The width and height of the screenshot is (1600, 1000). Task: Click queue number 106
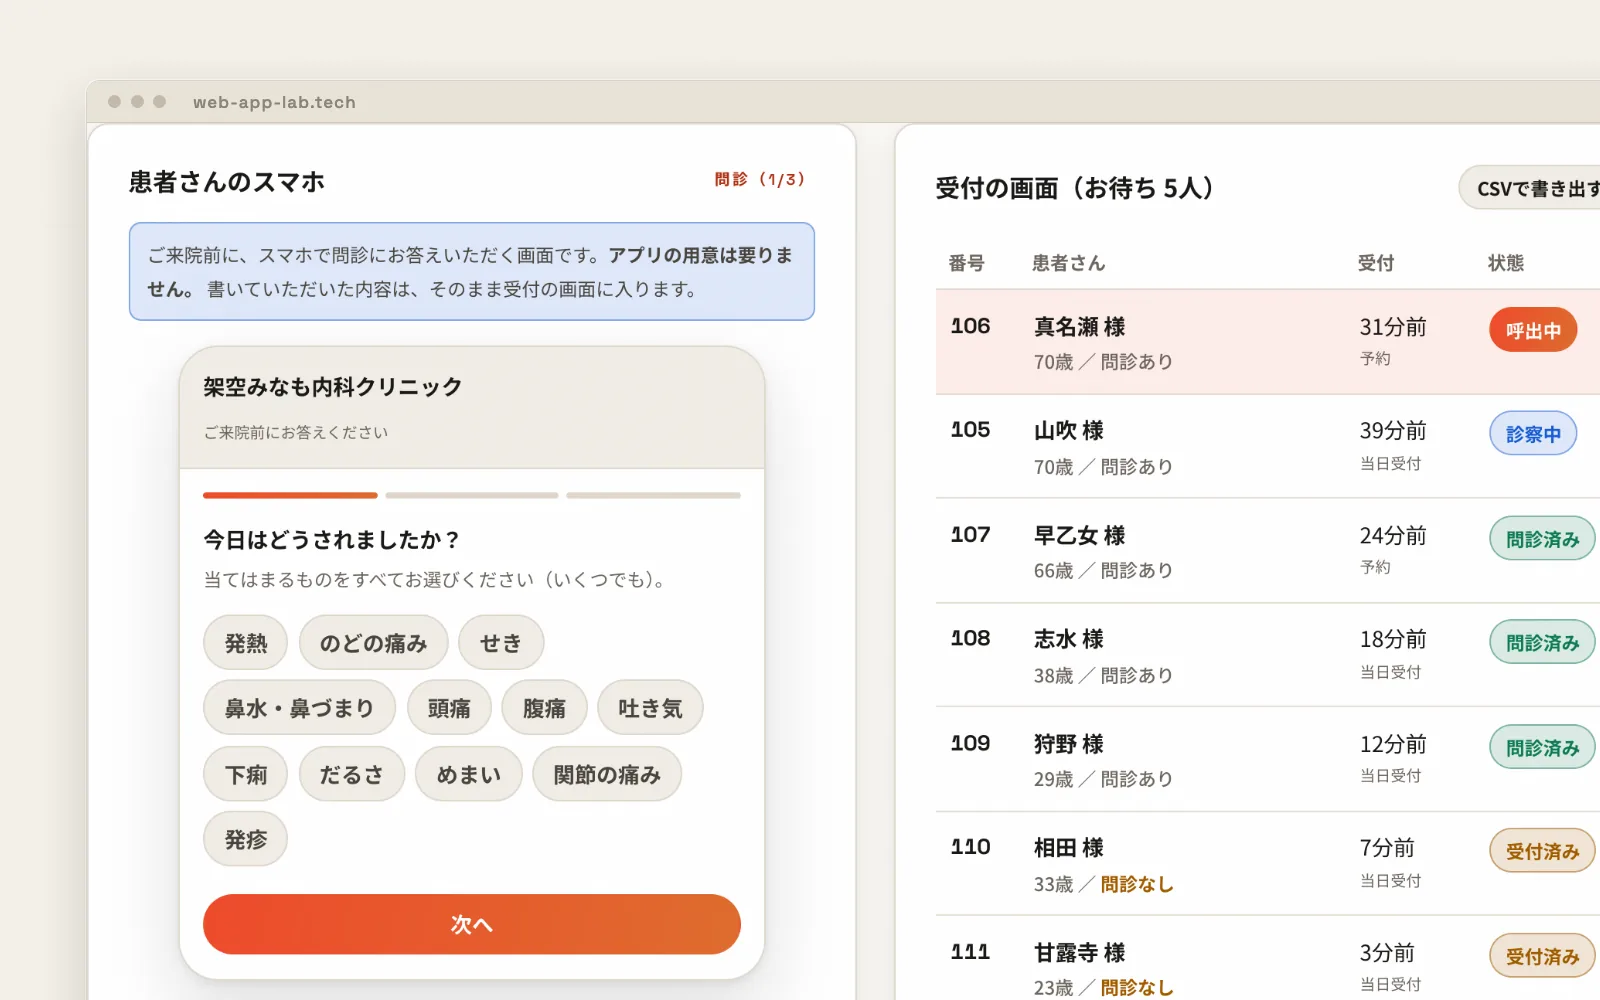point(970,326)
